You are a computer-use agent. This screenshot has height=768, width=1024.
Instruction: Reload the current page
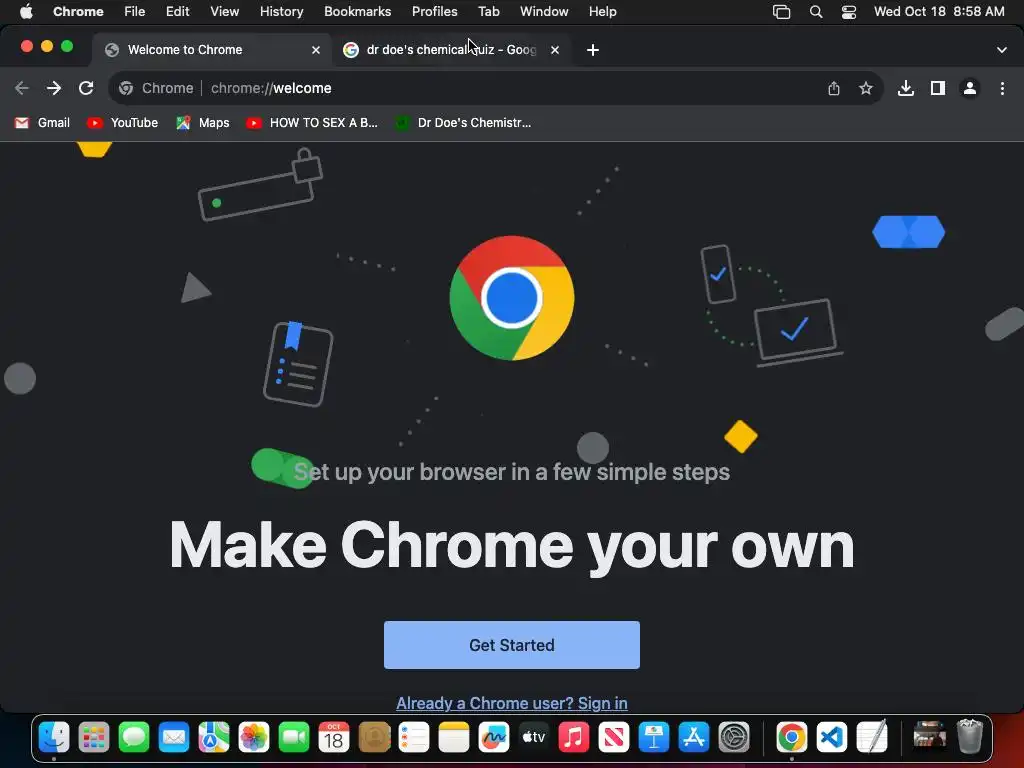pyautogui.click(x=86, y=88)
